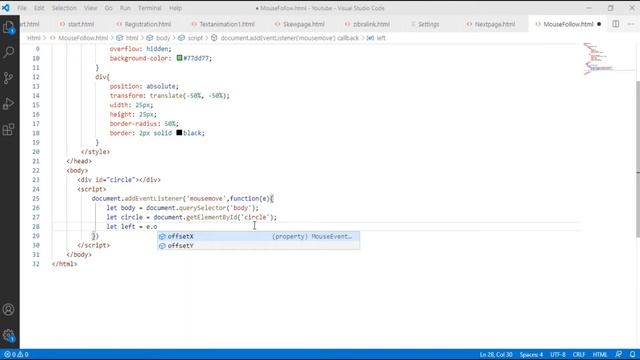Viewport: 640px width, 360px height.
Task: Click the feedback icon in status bar
Action: pyautogui.click(x=619, y=354)
